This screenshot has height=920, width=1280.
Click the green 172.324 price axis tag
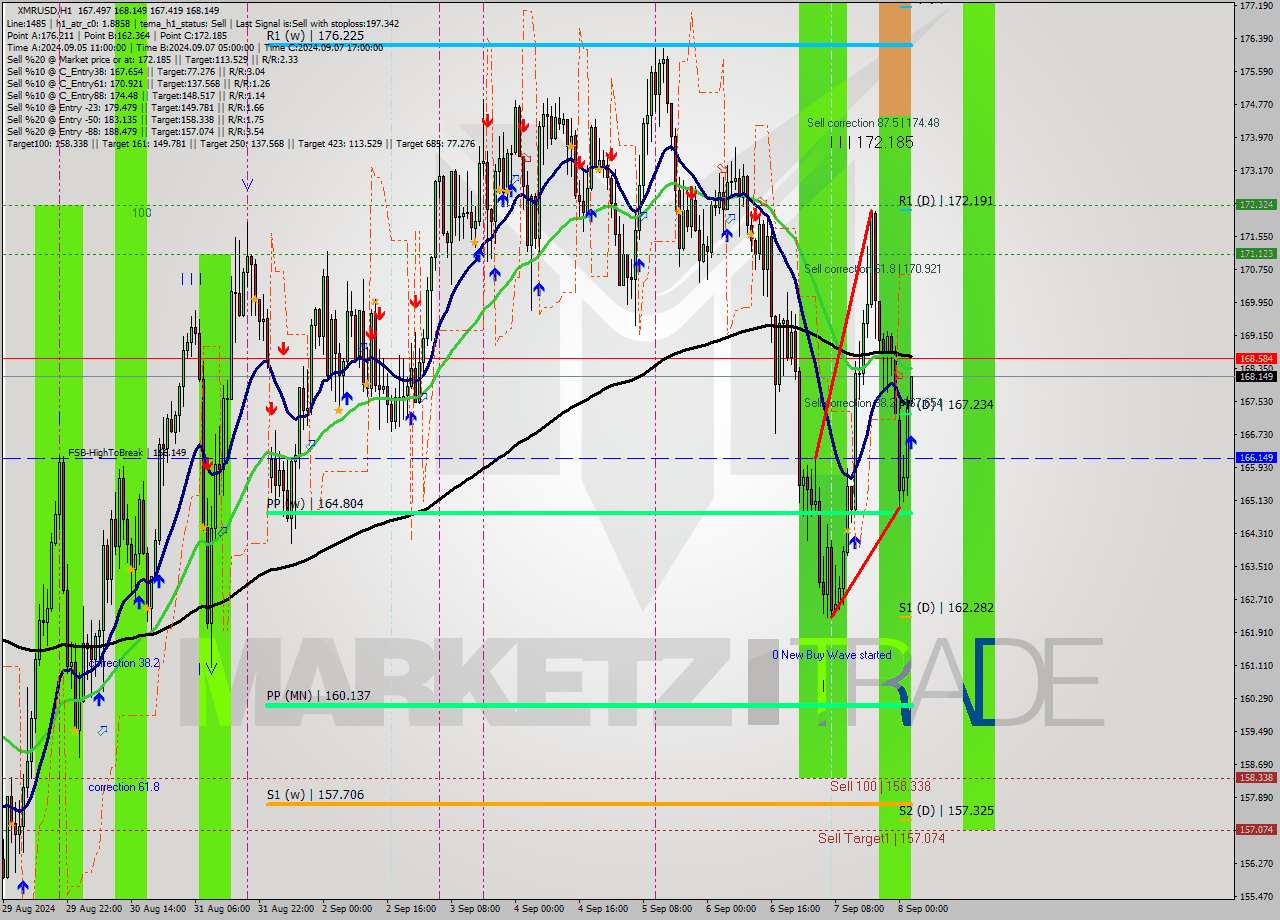tap(1256, 204)
